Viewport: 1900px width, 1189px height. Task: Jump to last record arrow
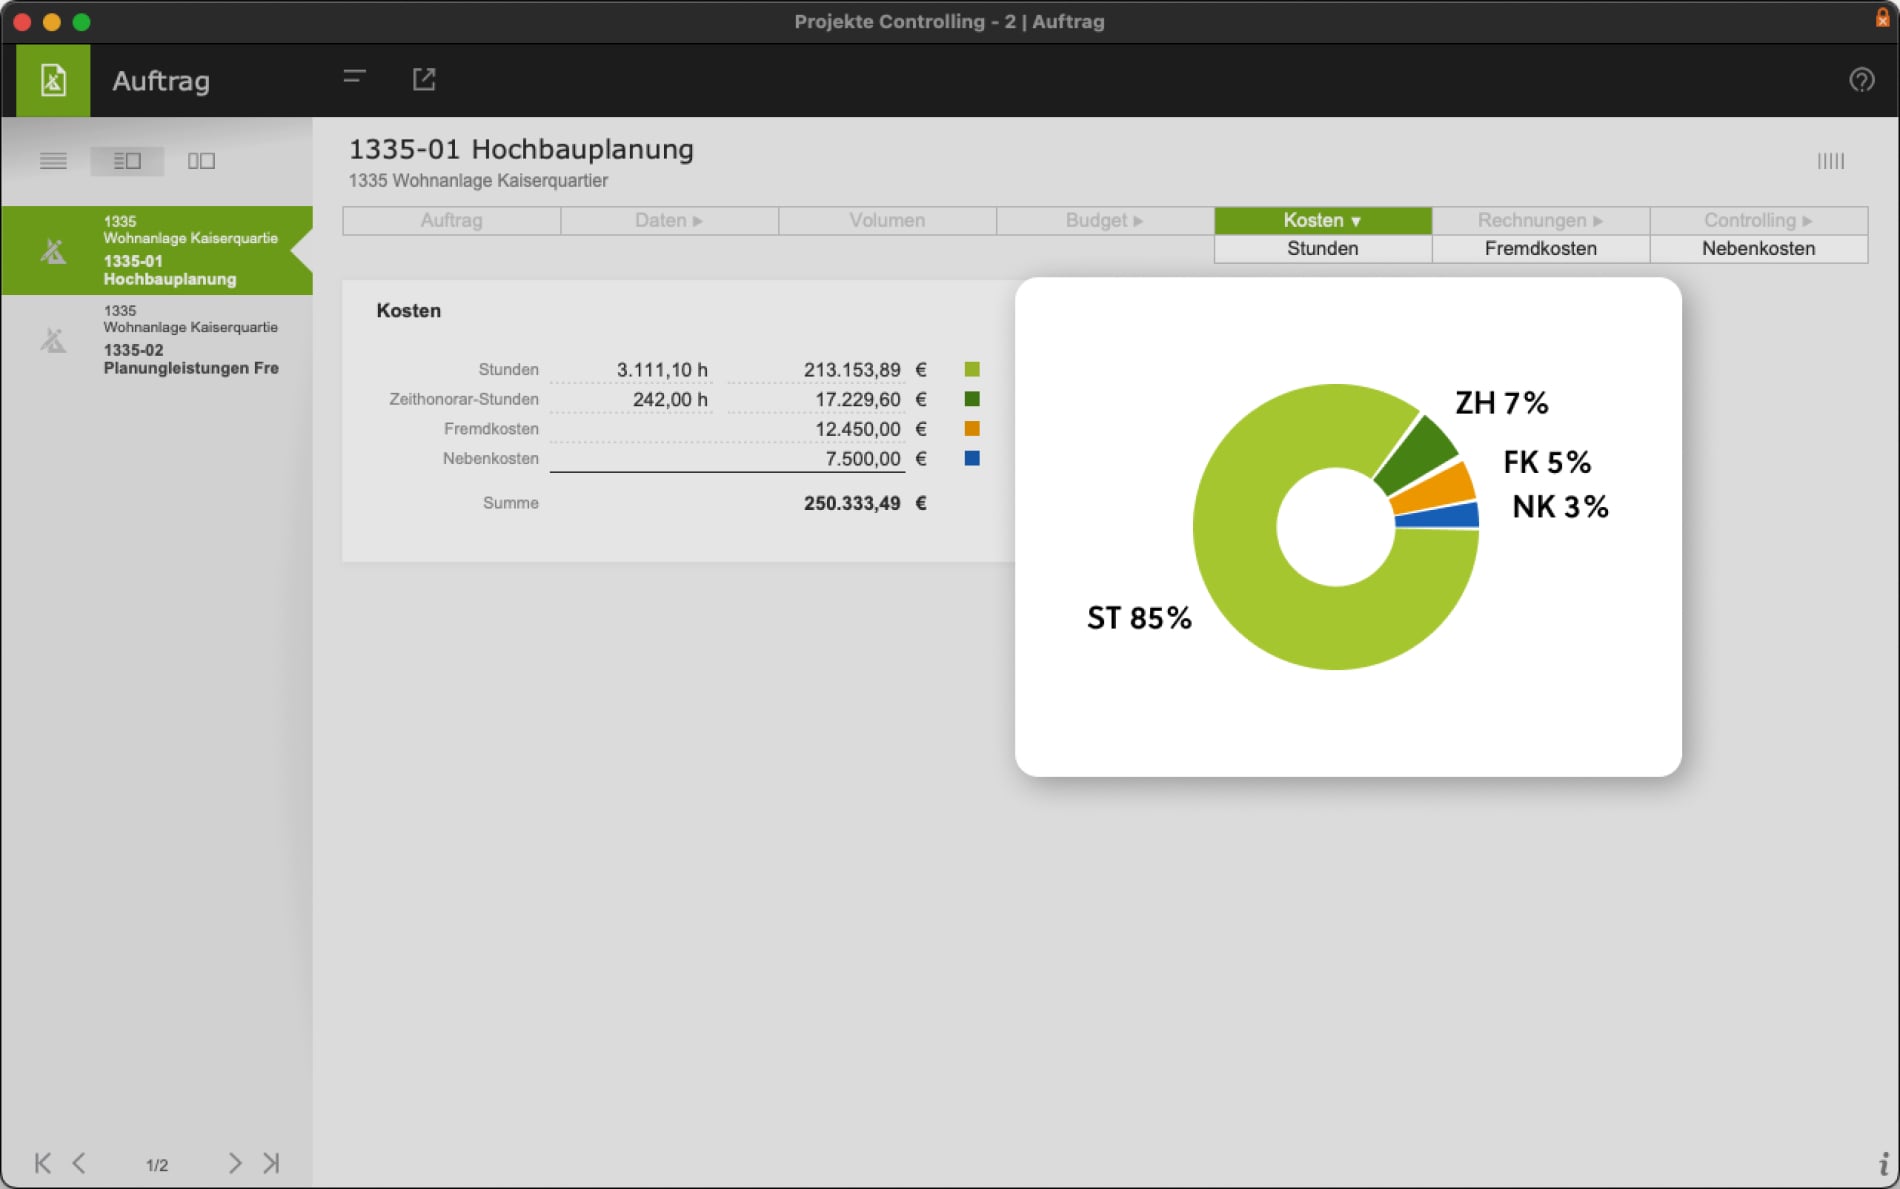[271, 1163]
